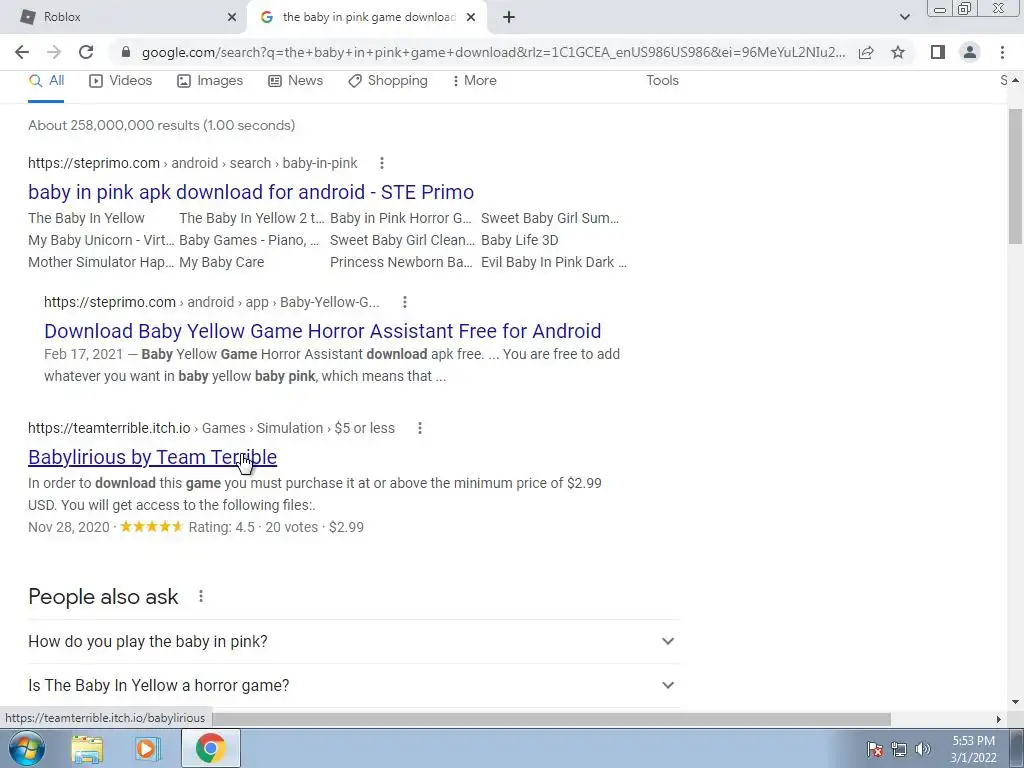Open the network tray icon
Image resolution: width=1024 pixels, height=768 pixels.
pyautogui.click(x=899, y=749)
